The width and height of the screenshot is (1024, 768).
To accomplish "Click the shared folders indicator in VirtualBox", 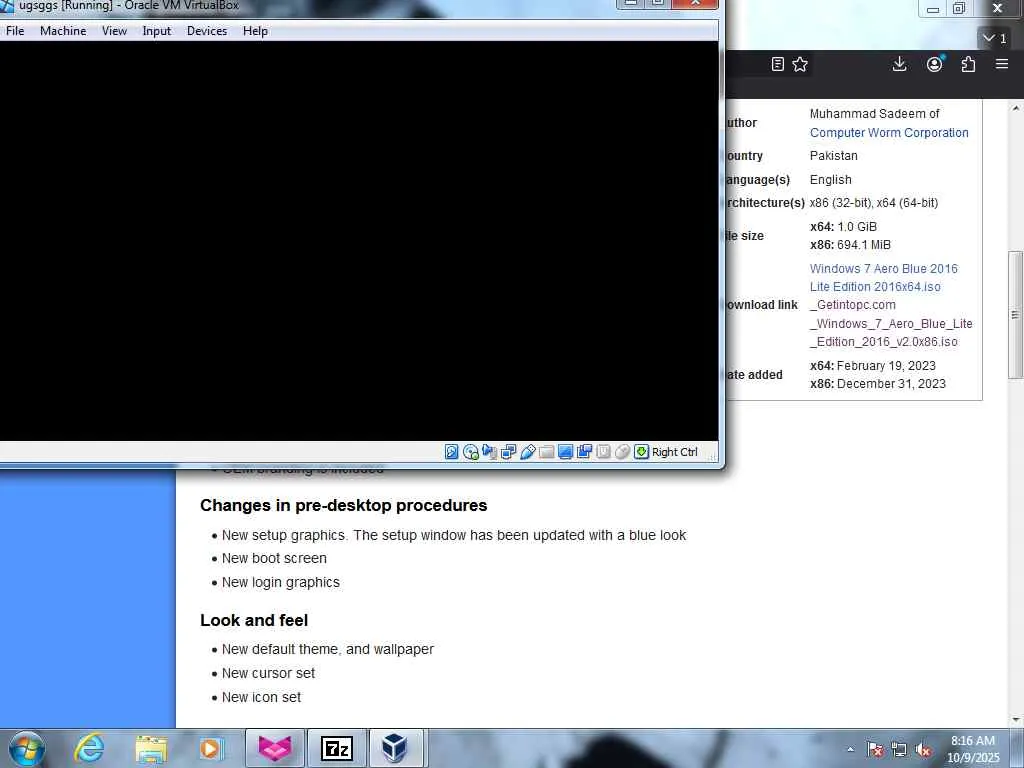I will (547, 452).
